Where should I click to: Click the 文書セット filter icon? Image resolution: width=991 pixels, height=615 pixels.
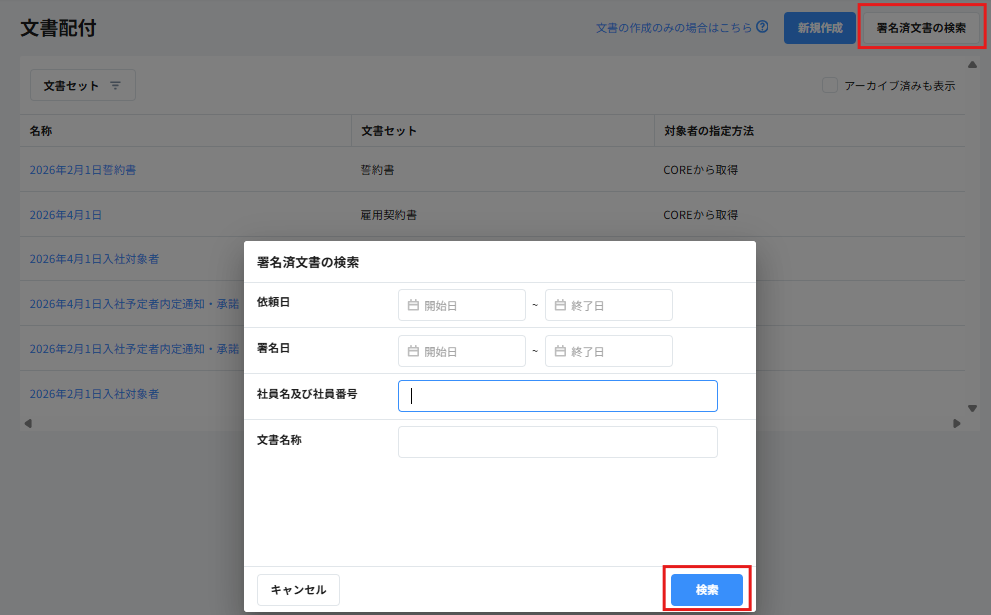pyautogui.click(x=115, y=86)
